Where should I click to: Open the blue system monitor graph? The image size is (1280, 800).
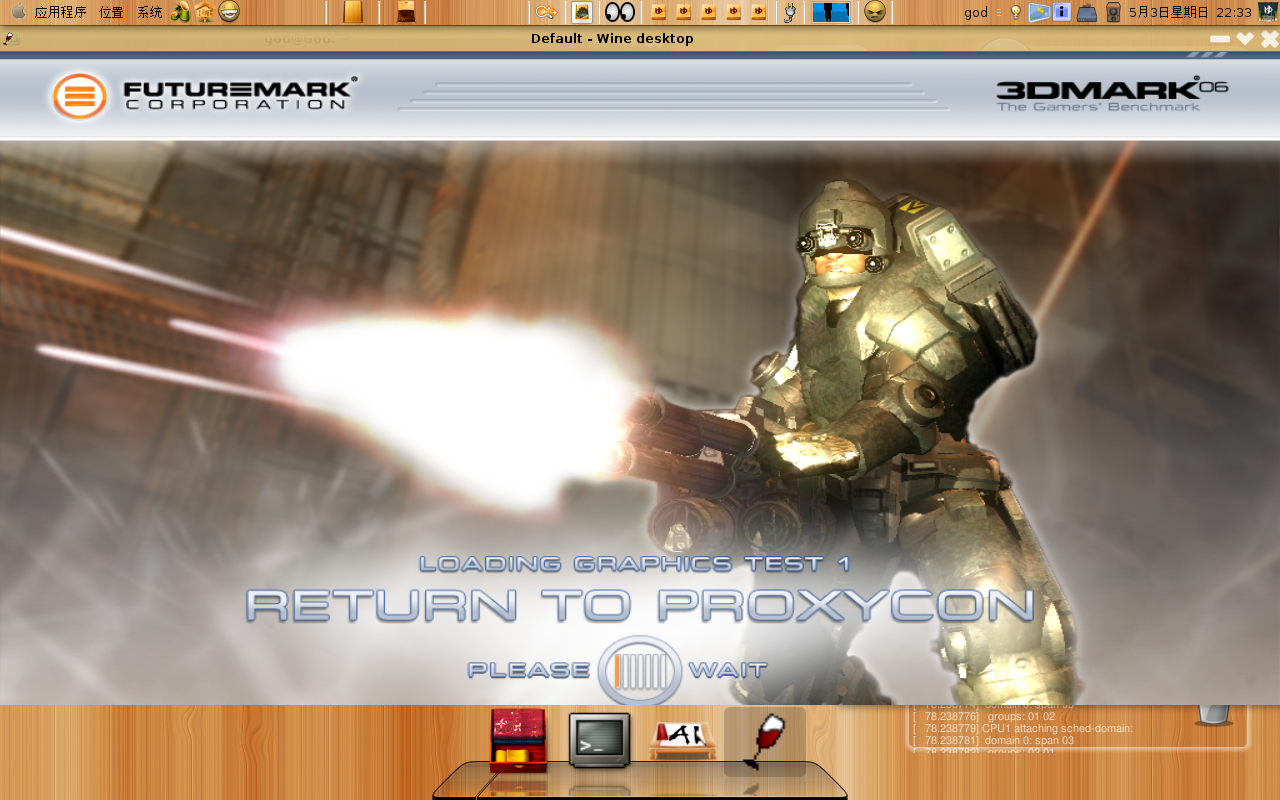831,12
